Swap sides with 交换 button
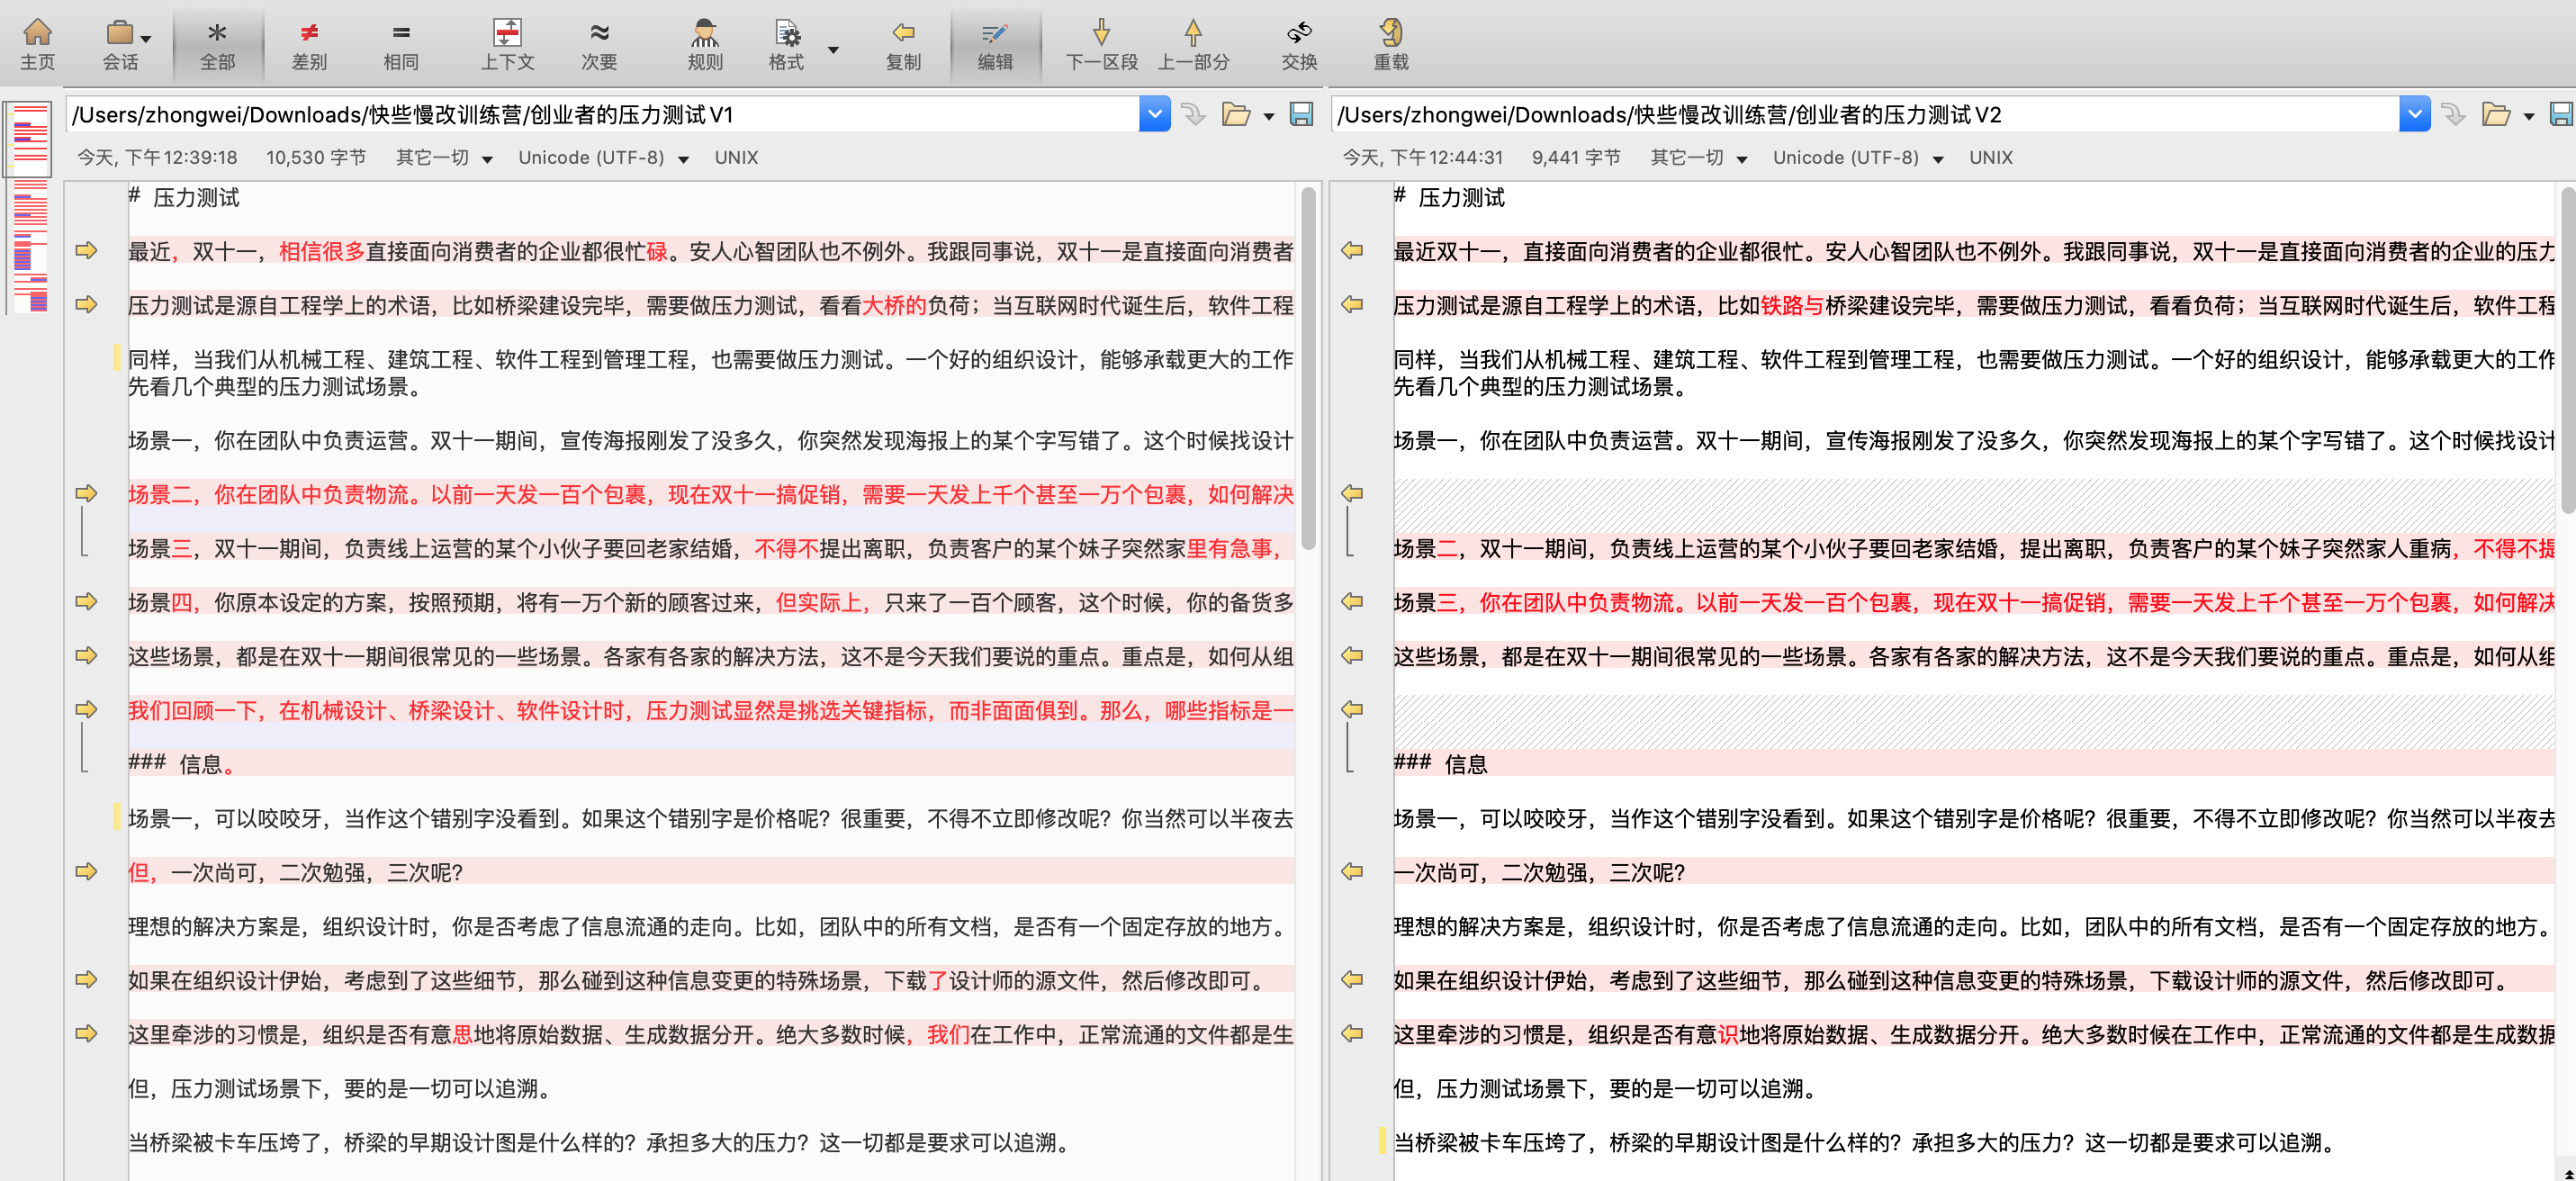Viewport: 2576px width, 1181px height. [1299, 44]
